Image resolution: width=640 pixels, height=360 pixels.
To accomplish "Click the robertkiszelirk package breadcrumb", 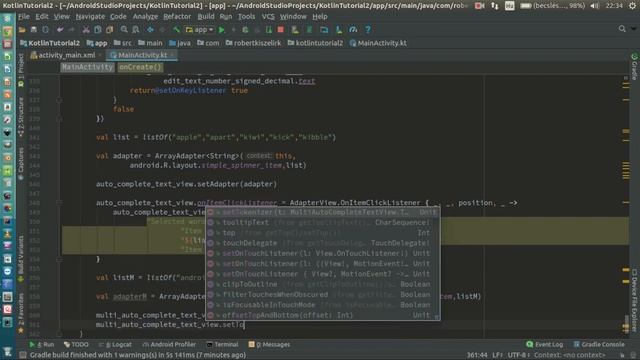I will click(253, 43).
